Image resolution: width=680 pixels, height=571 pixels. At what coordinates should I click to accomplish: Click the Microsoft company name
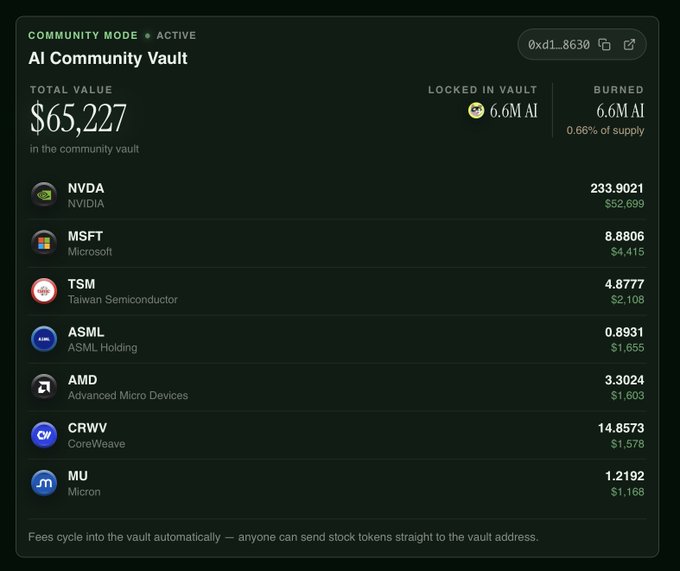tap(90, 252)
